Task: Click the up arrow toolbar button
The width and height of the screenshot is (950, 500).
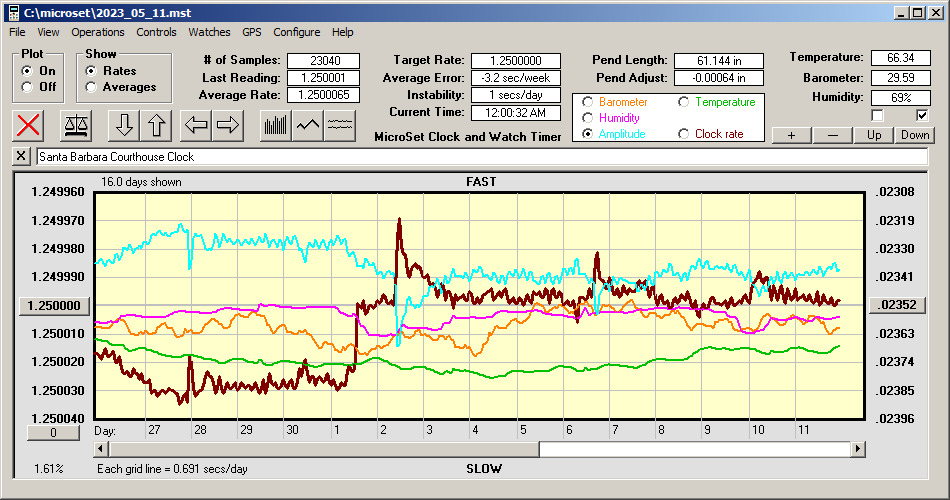Action: (156, 125)
